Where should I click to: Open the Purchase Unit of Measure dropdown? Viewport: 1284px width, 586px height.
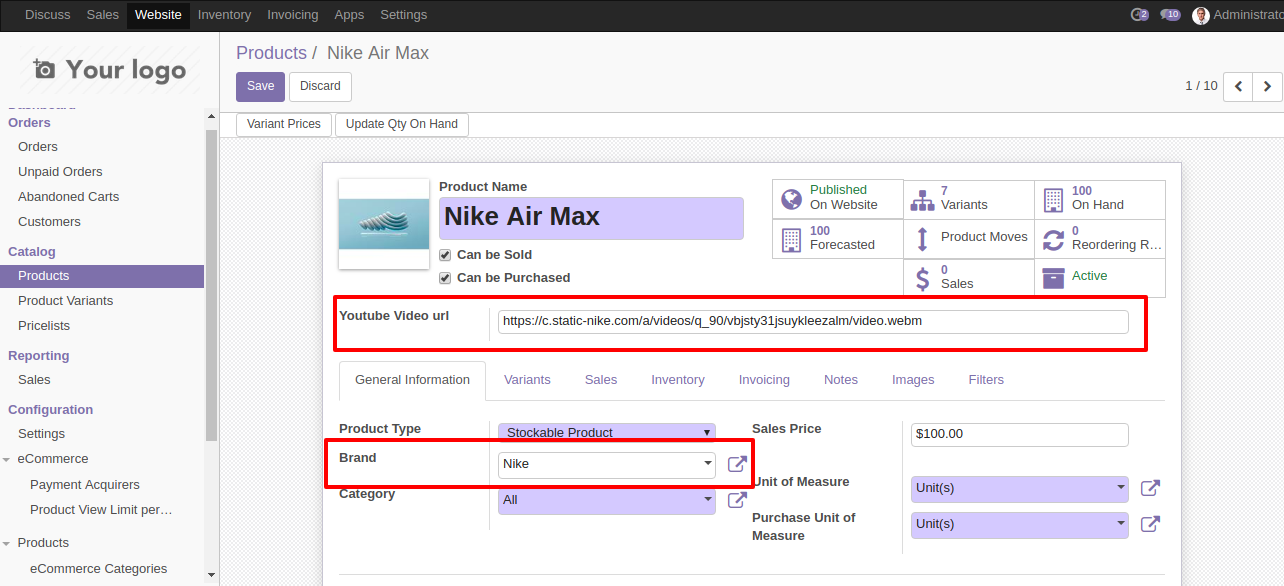tap(1020, 524)
